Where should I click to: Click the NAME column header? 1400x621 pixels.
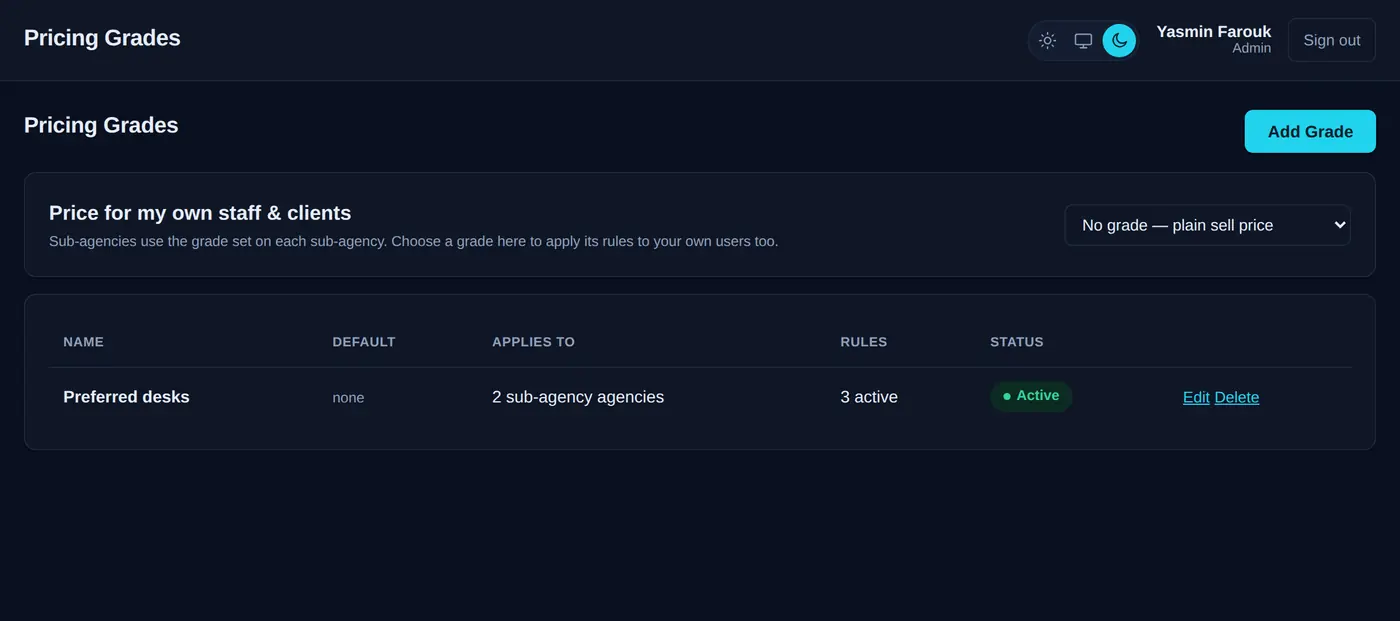click(83, 342)
